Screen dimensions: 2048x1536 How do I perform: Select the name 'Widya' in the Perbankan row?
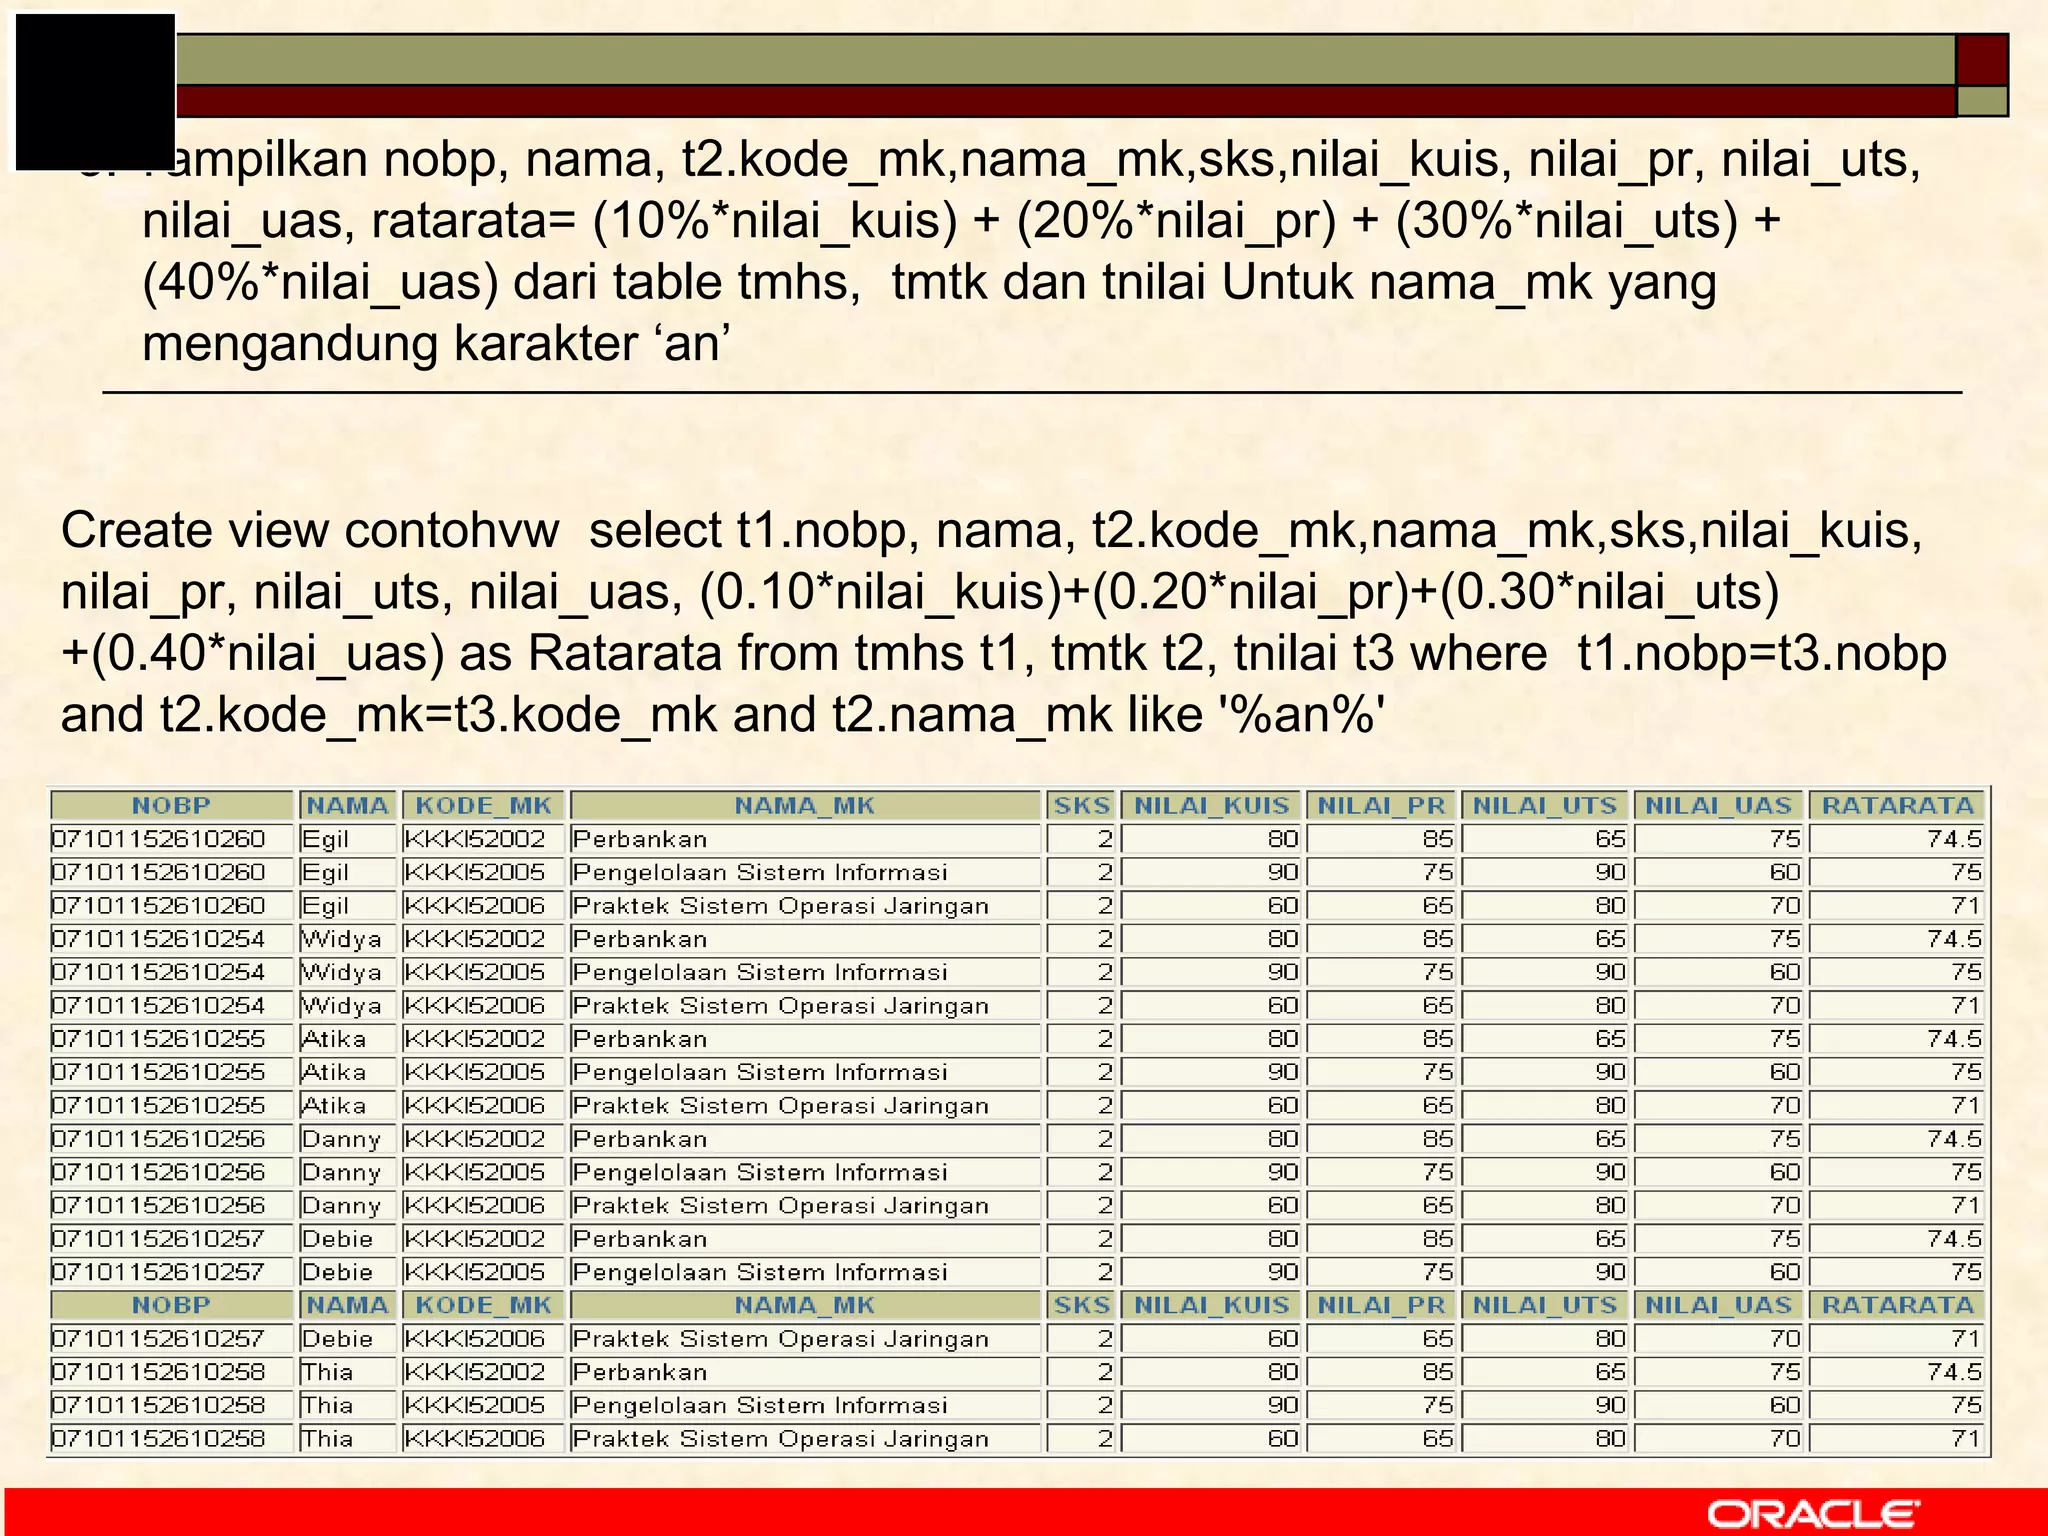coord(341,939)
